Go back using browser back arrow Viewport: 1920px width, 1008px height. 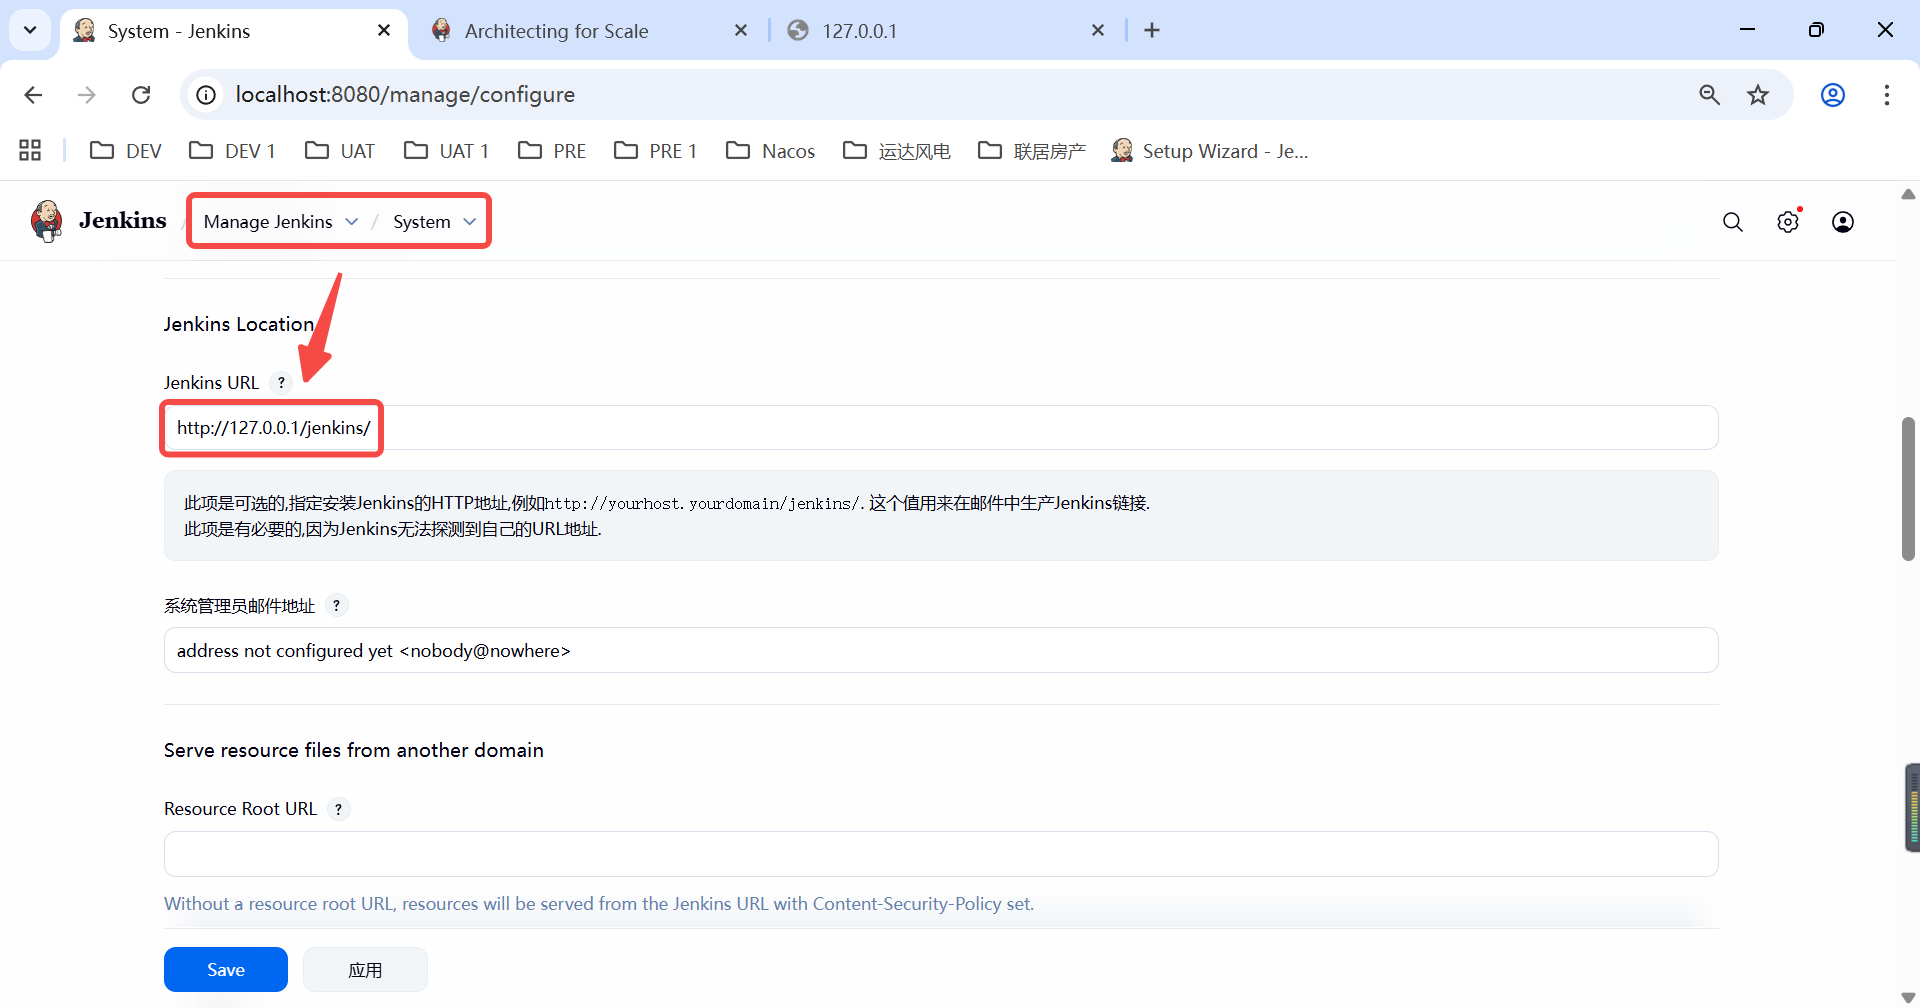tap(33, 95)
